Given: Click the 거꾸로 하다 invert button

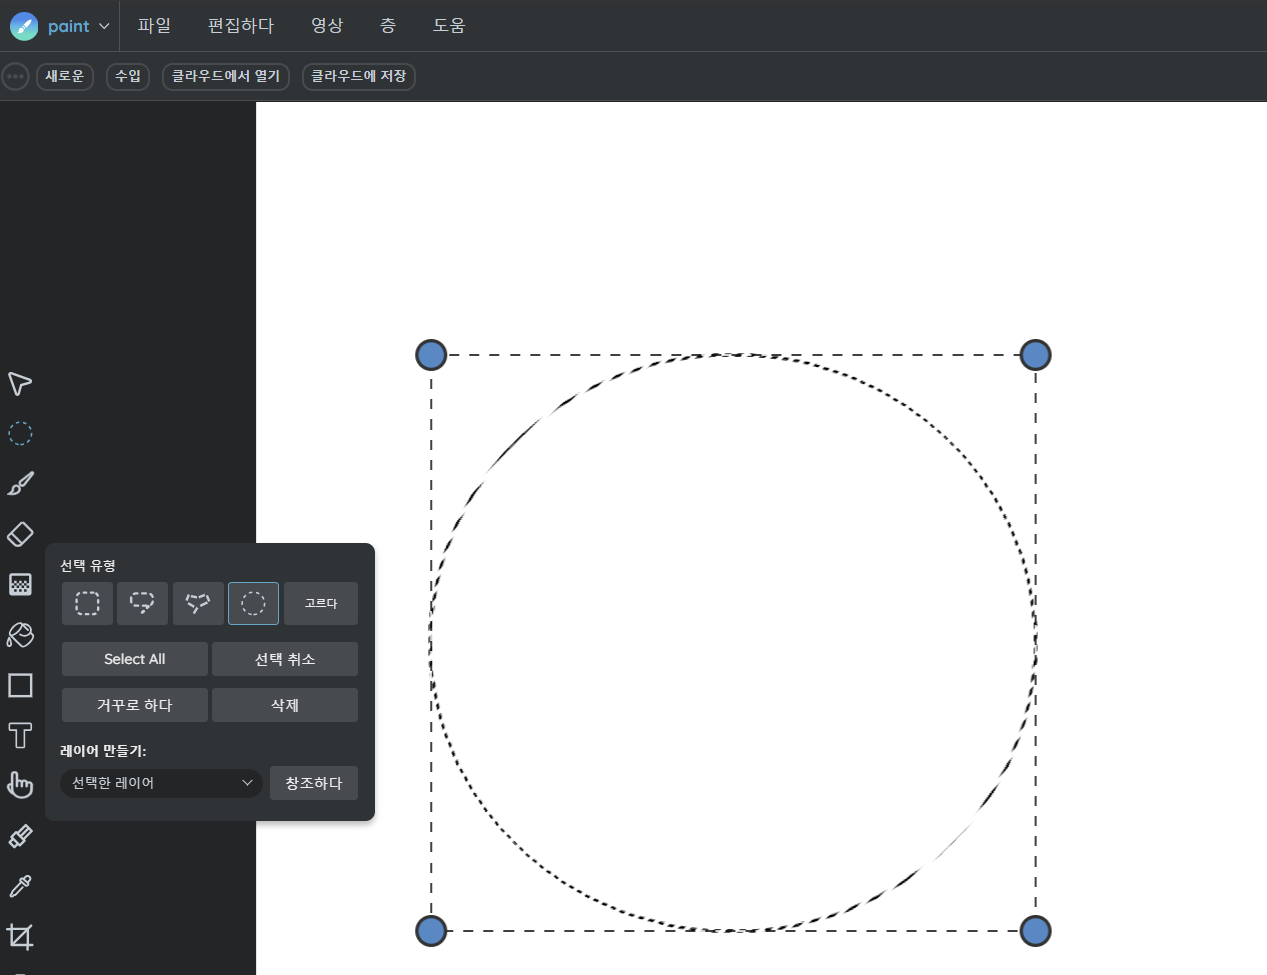Looking at the screenshot, I should click(x=135, y=705).
